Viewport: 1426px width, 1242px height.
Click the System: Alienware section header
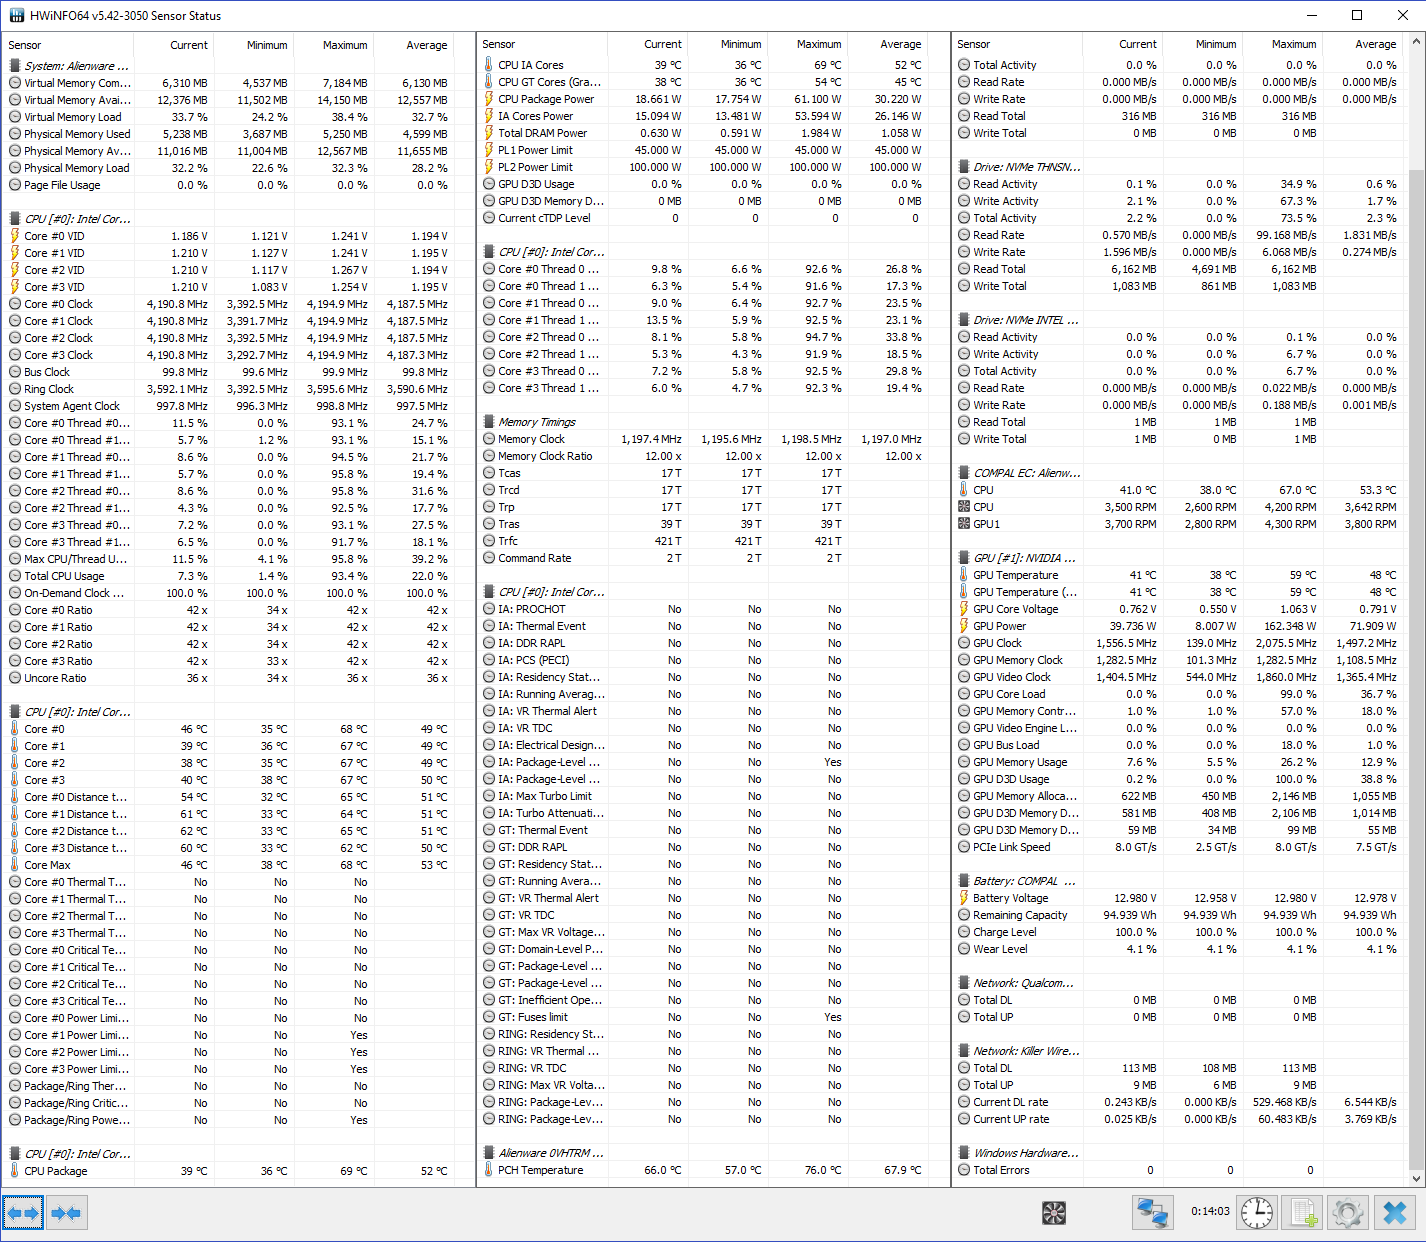tap(76, 66)
